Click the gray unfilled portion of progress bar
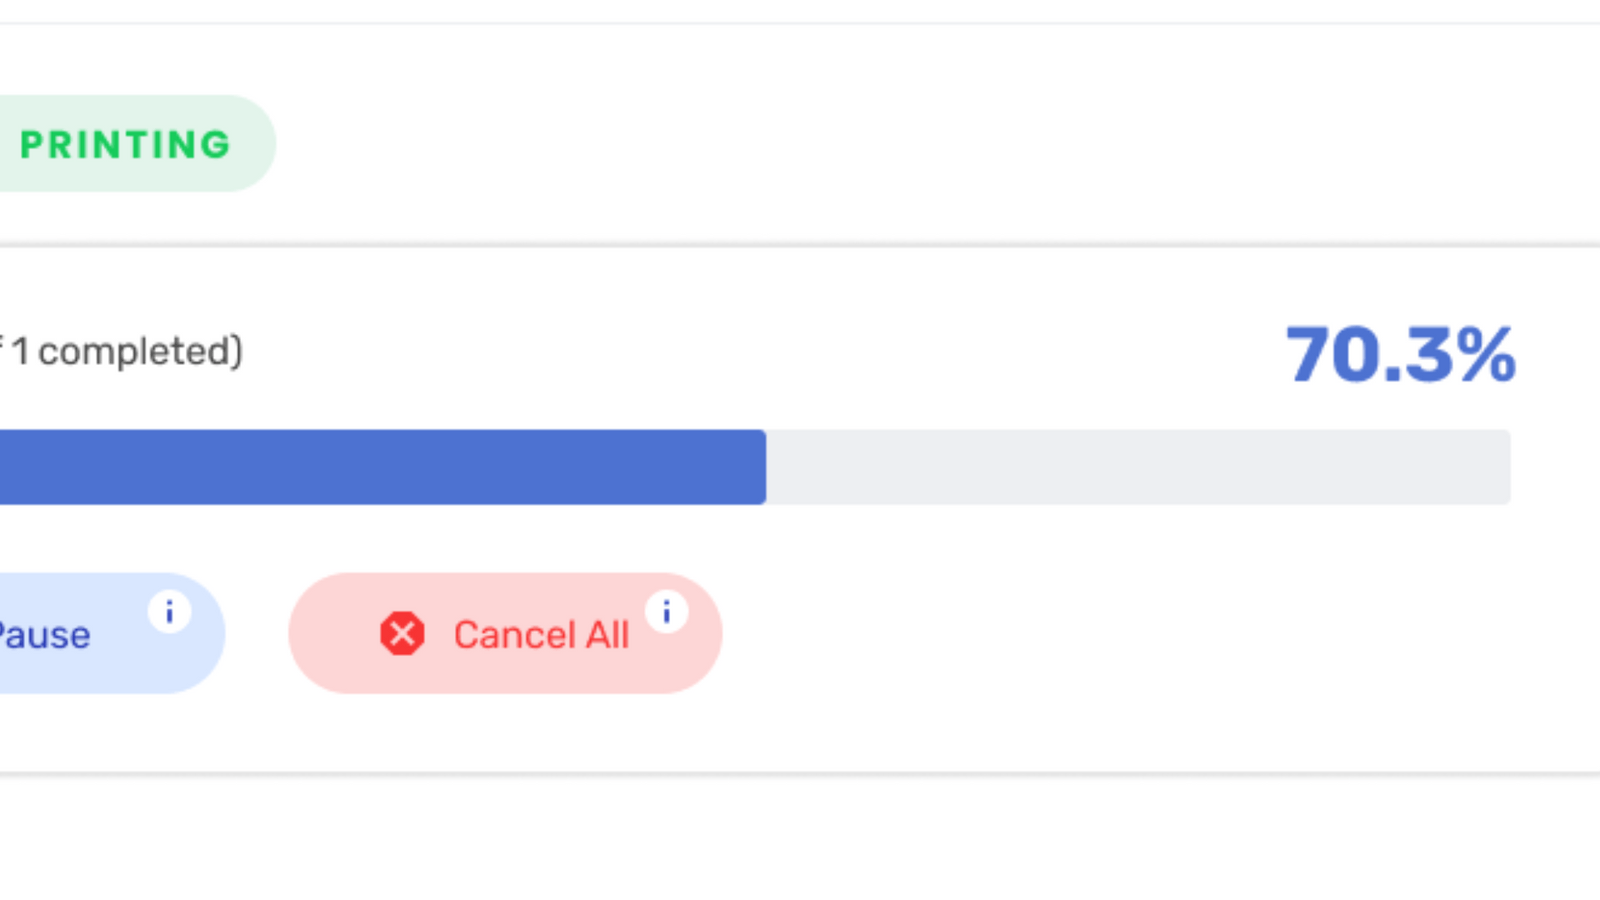1600x900 pixels. coord(1130,467)
